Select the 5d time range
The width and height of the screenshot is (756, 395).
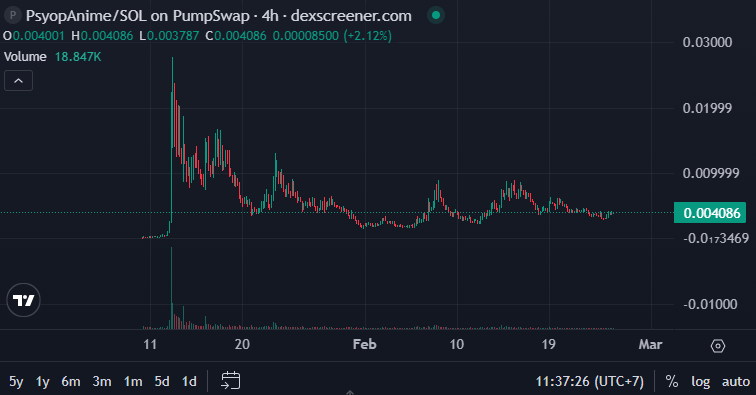162,381
